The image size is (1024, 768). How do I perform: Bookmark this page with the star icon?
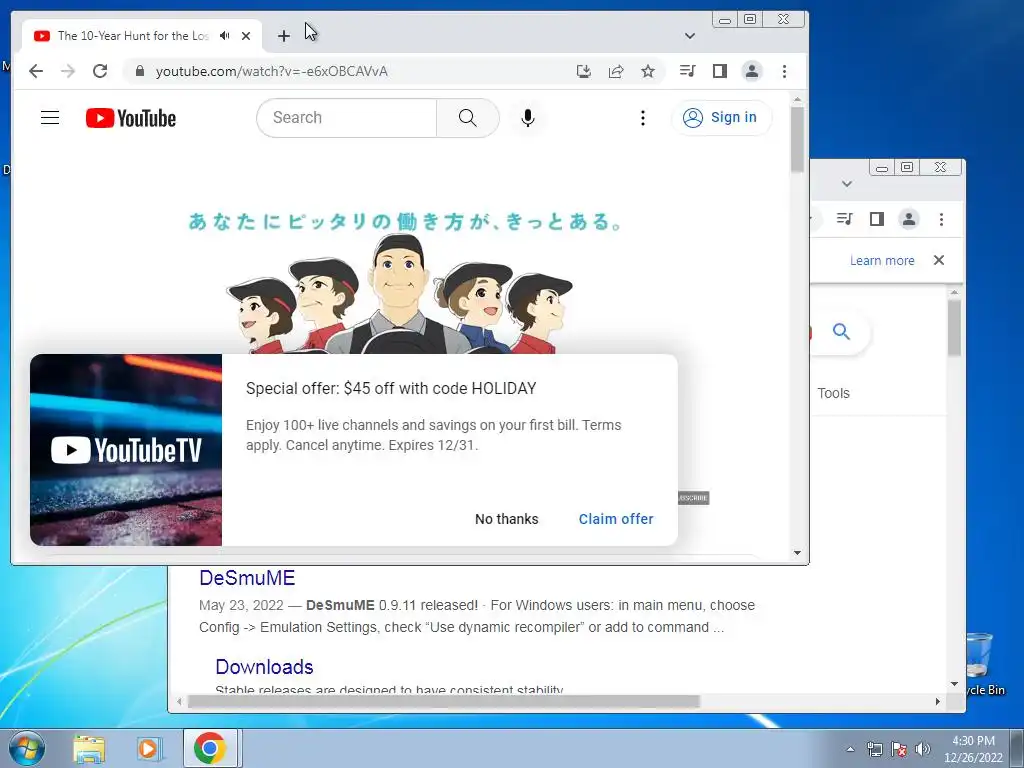pyautogui.click(x=648, y=71)
